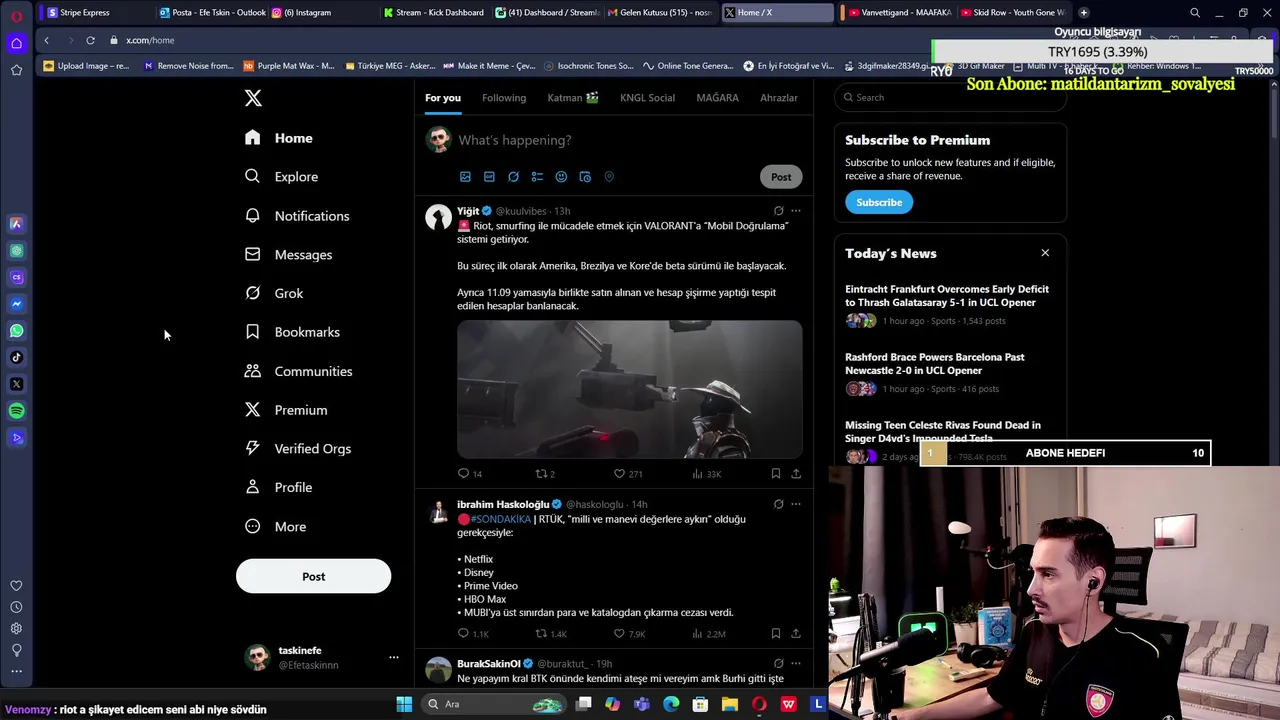
Task: Open the emoji picker in composer
Action: click(561, 177)
